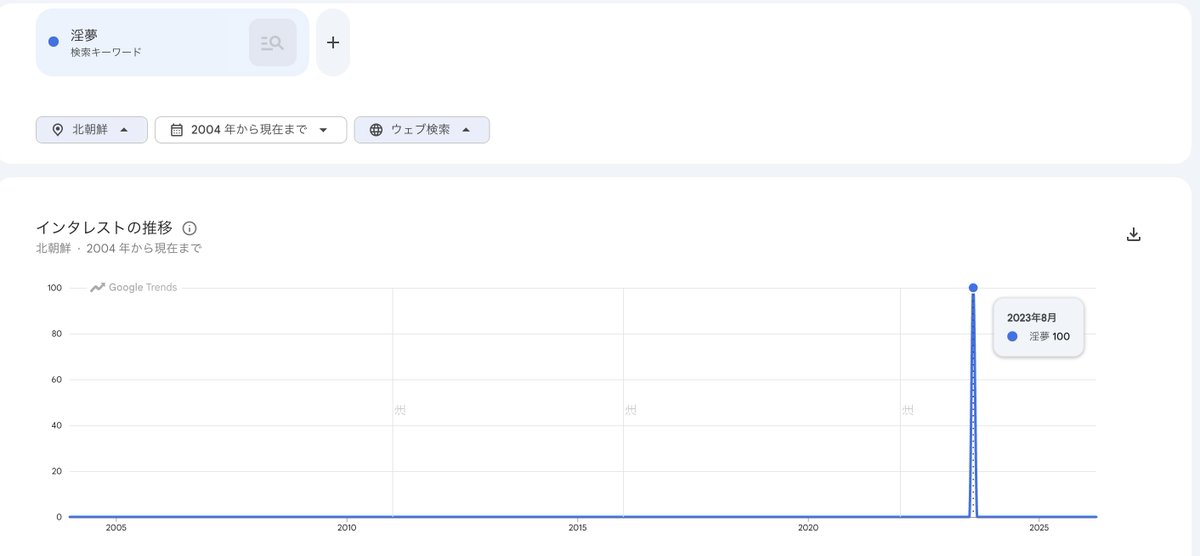Click the 2020 x-axis label
1200x556 pixels.
[x=808, y=527]
